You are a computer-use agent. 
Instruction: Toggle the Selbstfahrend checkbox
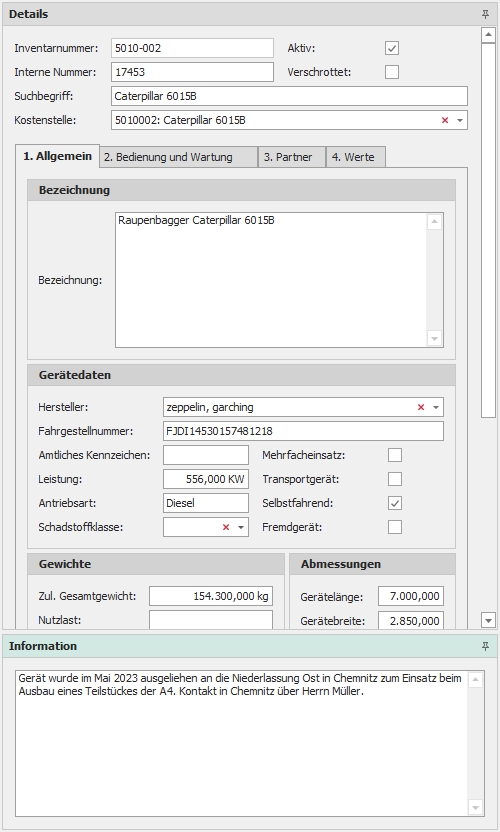click(x=395, y=503)
